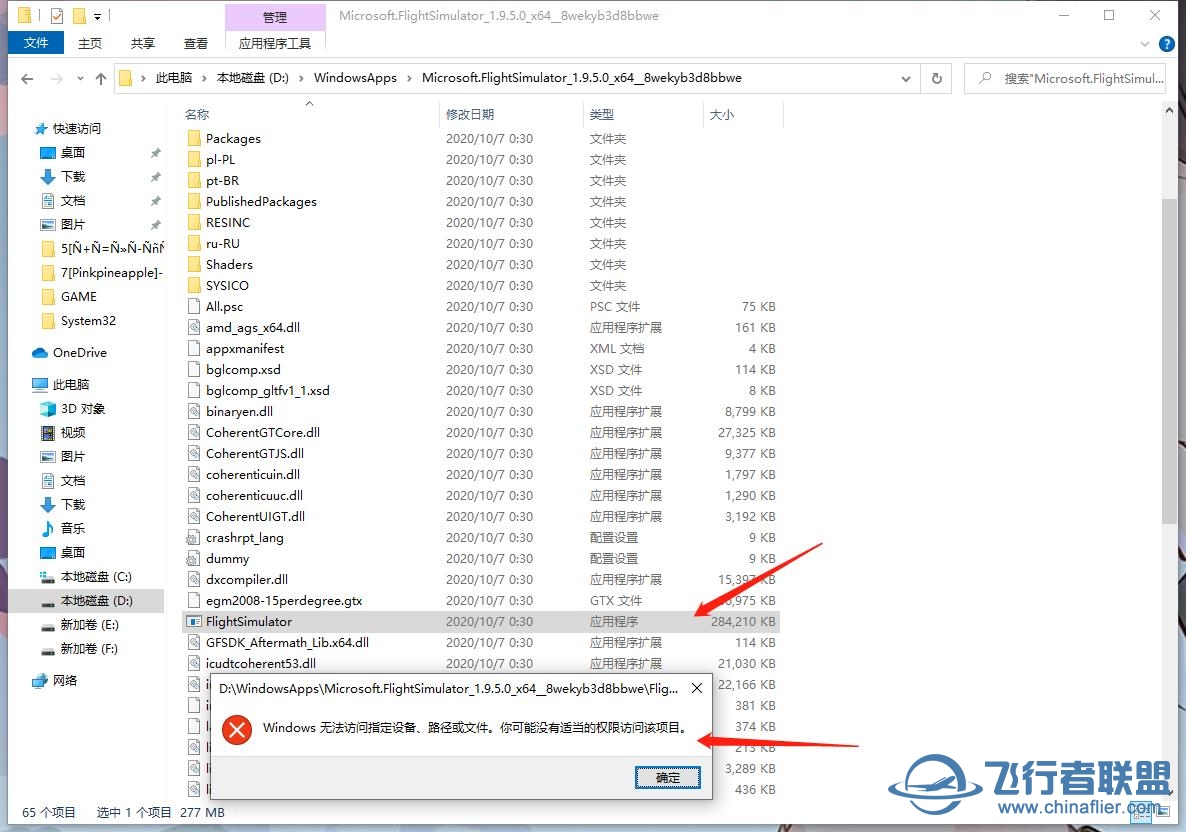Expand the chevron after WindowsApps breadcrumb
Image resolution: width=1186 pixels, height=832 pixels.
click(x=409, y=78)
